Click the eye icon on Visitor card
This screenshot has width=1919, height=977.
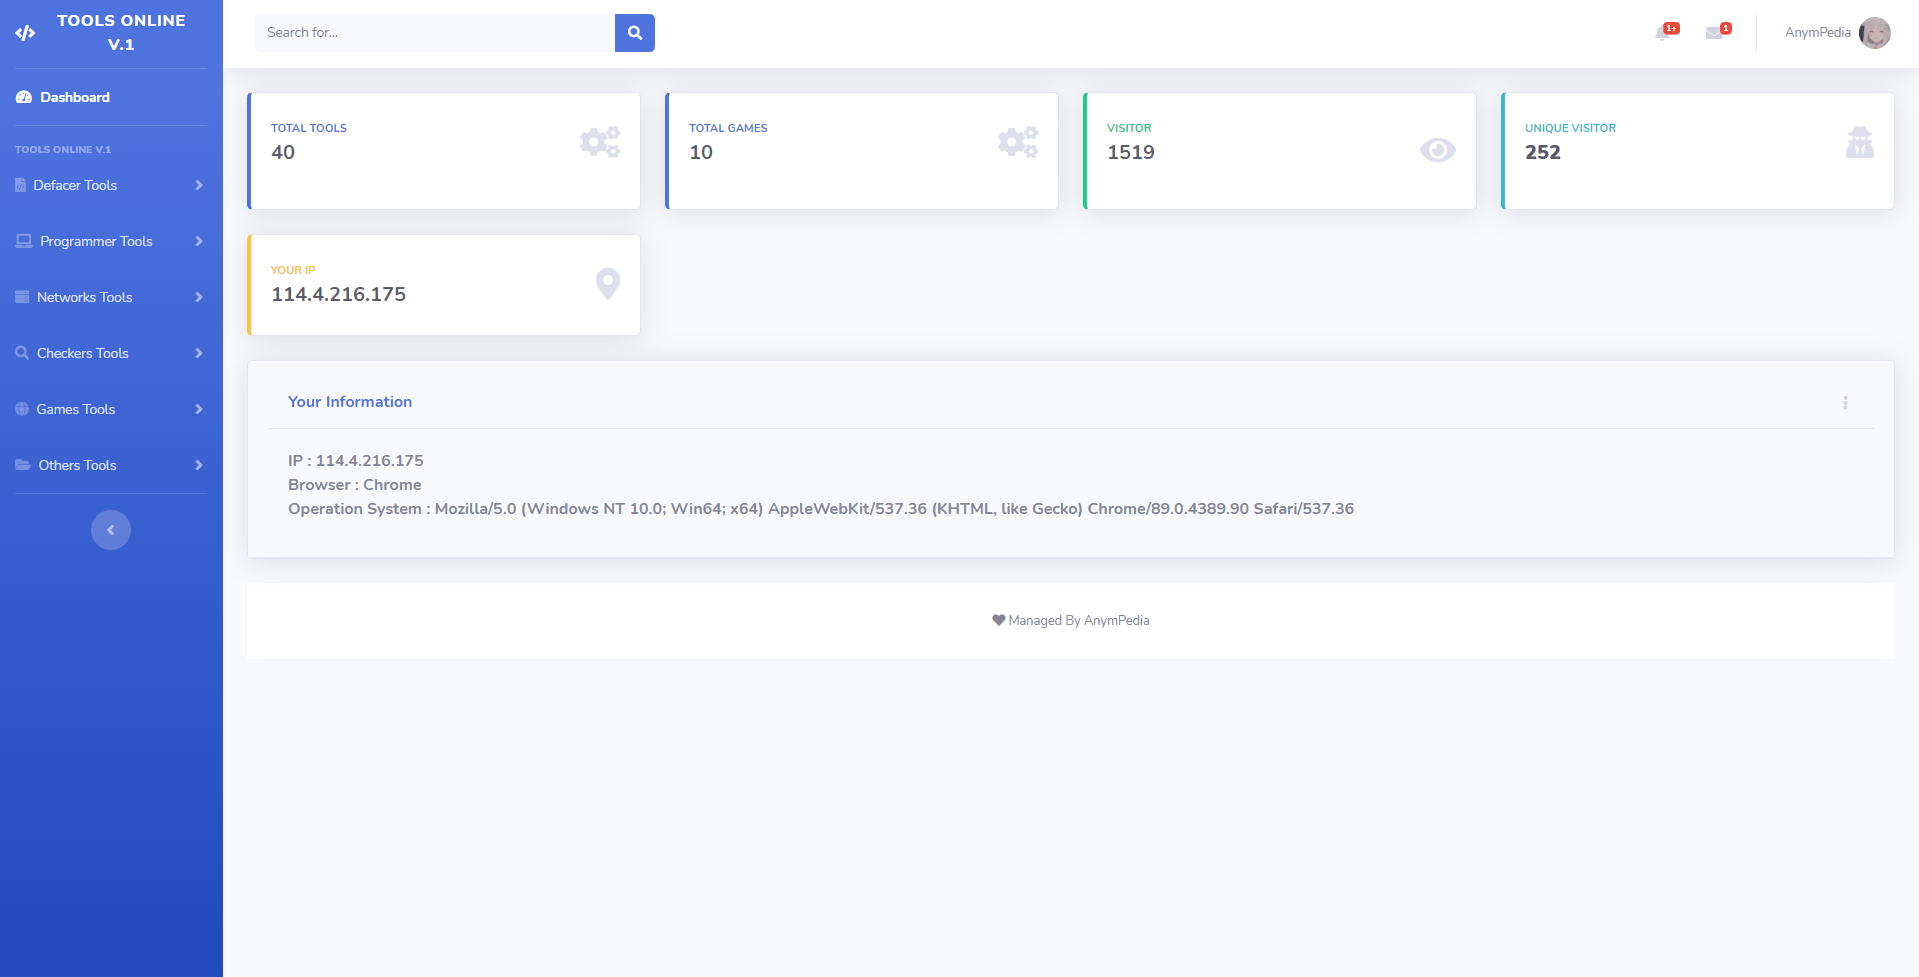pos(1437,149)
